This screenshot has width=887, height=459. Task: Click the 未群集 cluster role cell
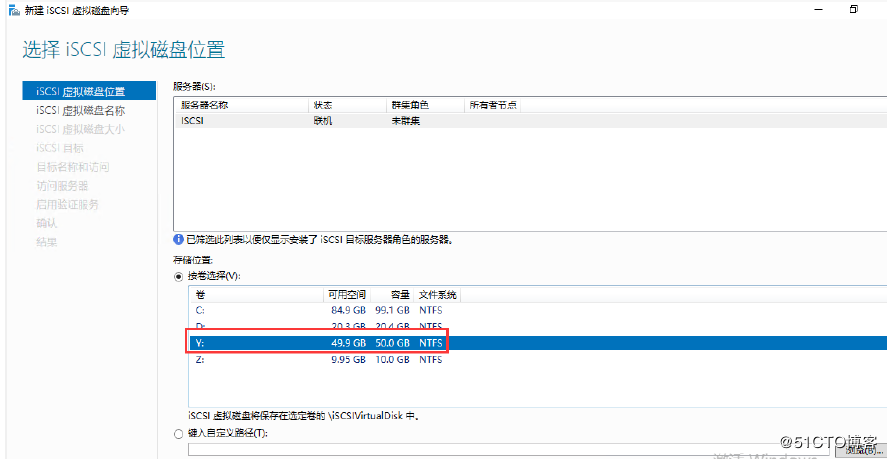(x=406, y=121)
